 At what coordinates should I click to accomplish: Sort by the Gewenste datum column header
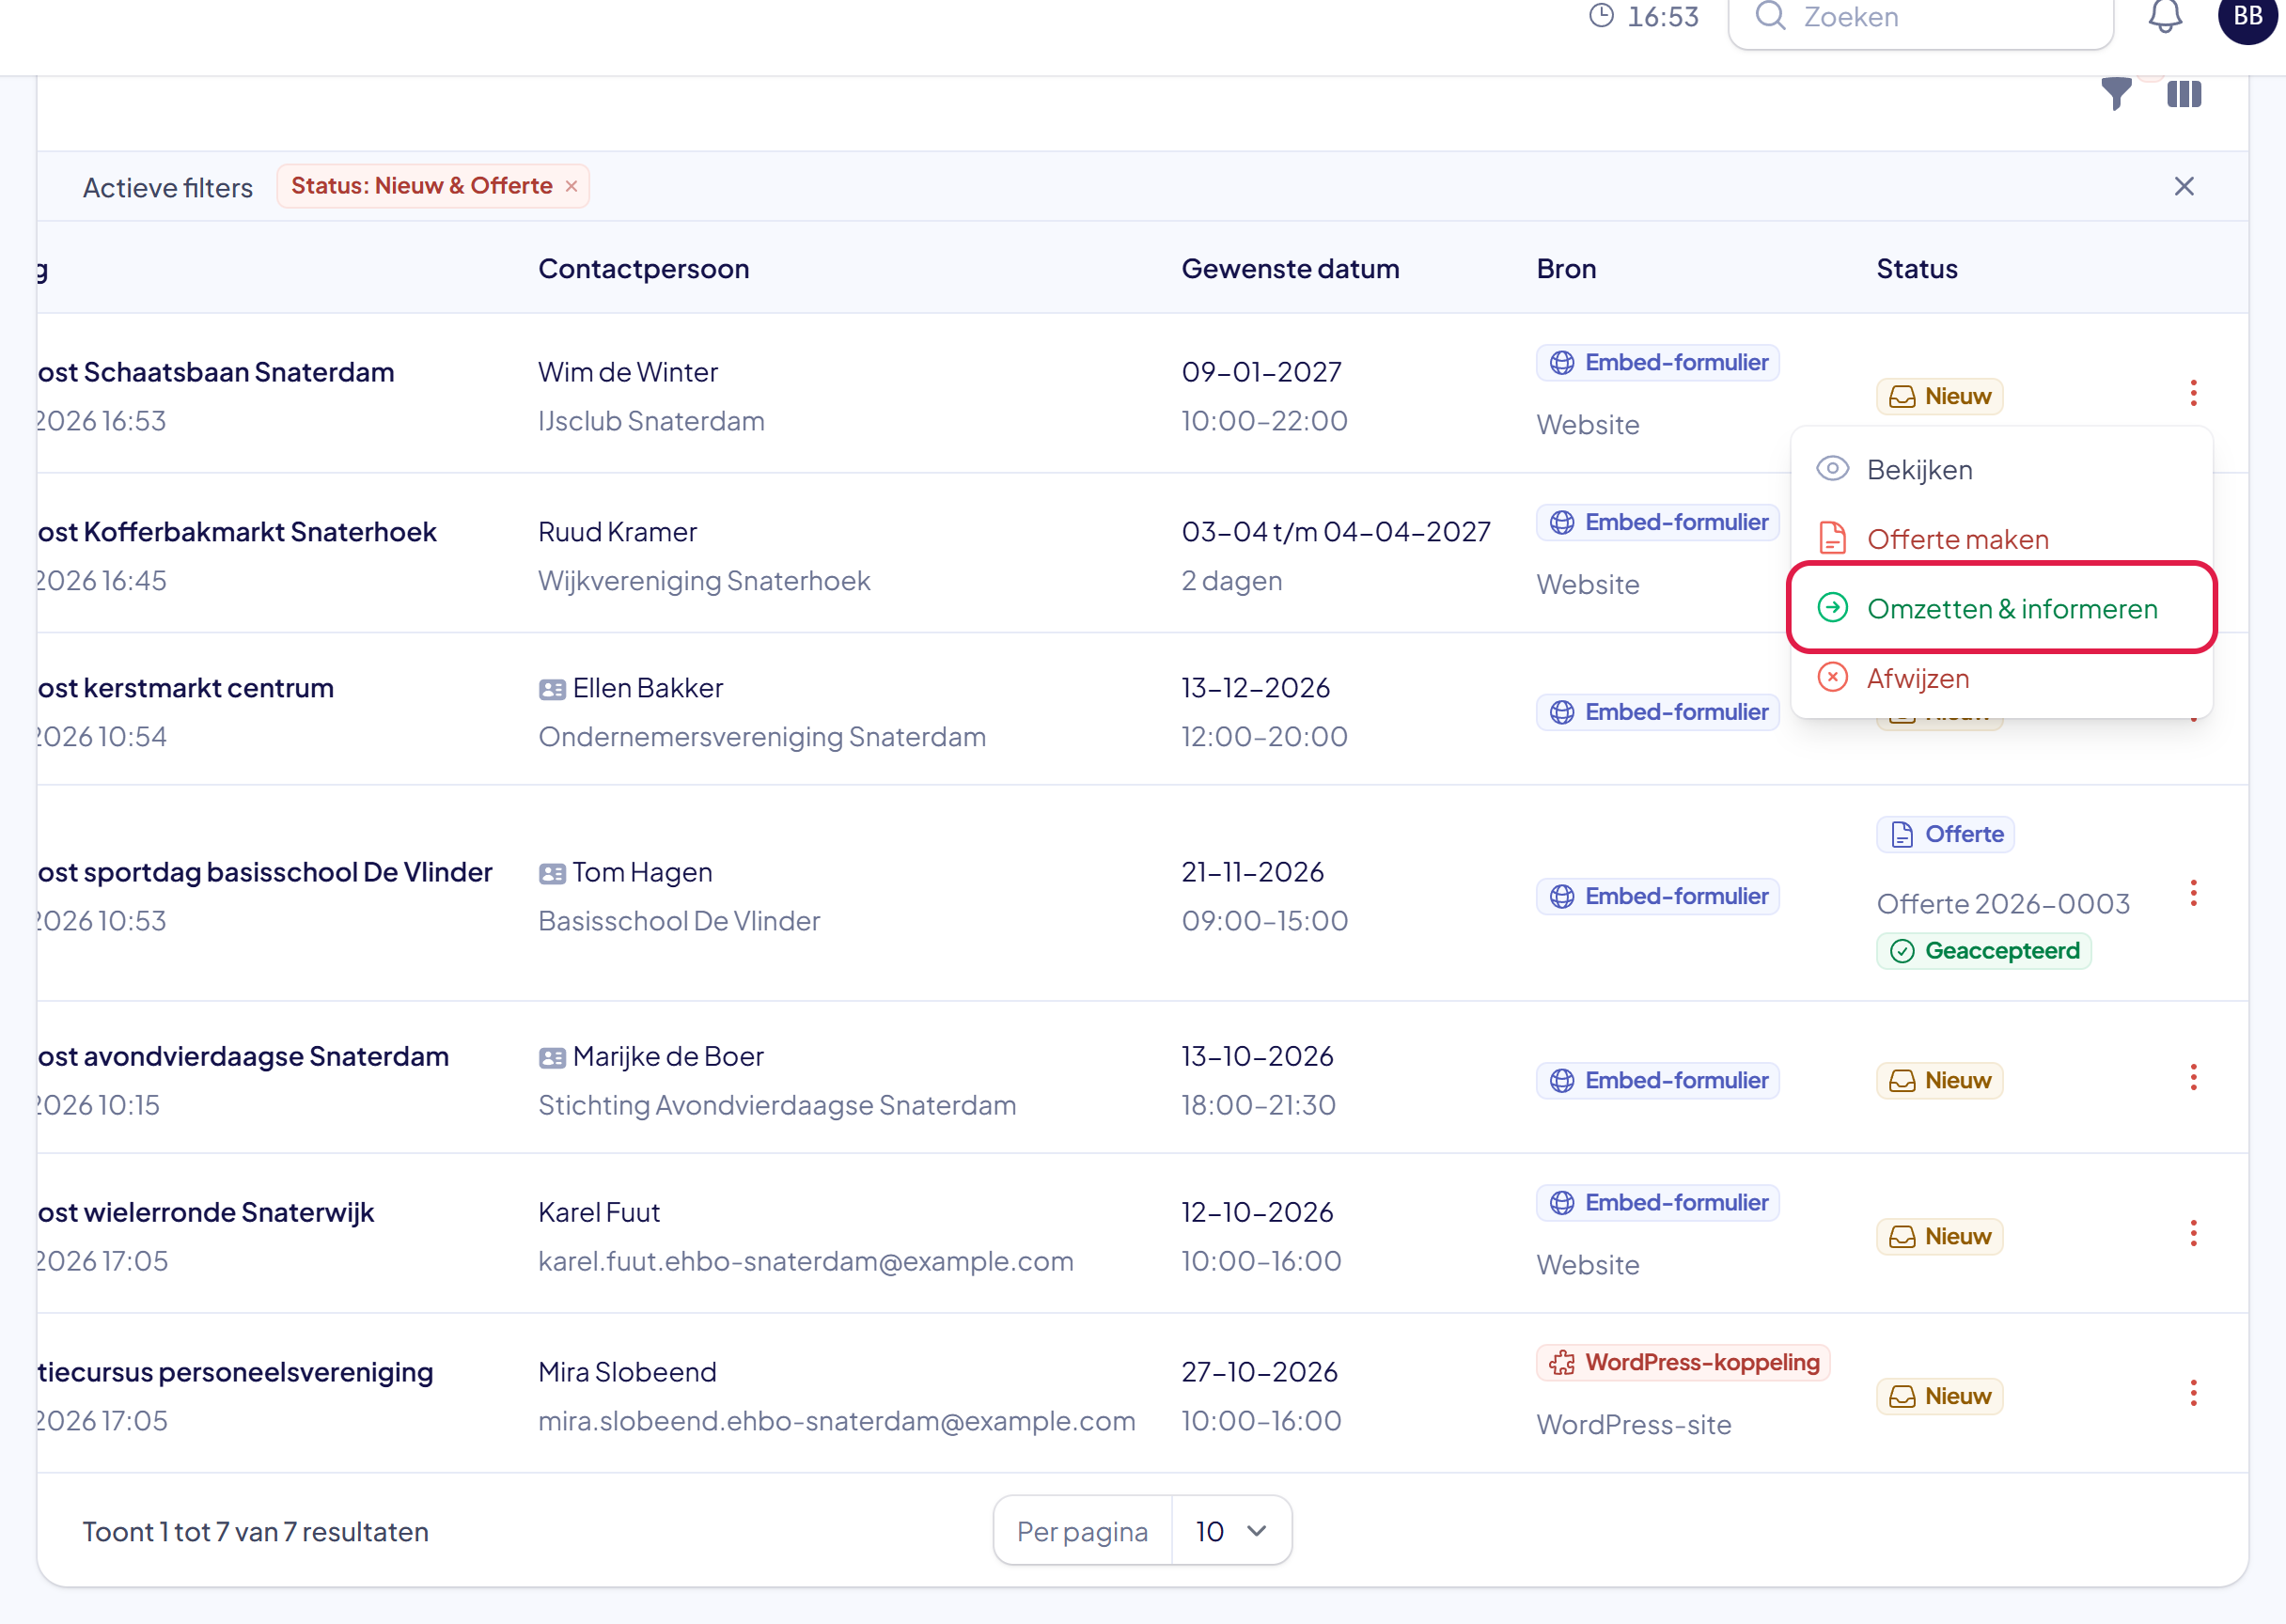(x=1290, y=269)
